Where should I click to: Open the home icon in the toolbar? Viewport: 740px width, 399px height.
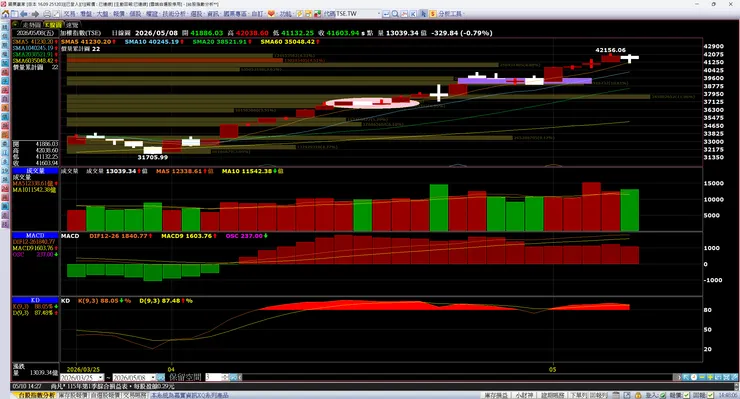[5, 14]
